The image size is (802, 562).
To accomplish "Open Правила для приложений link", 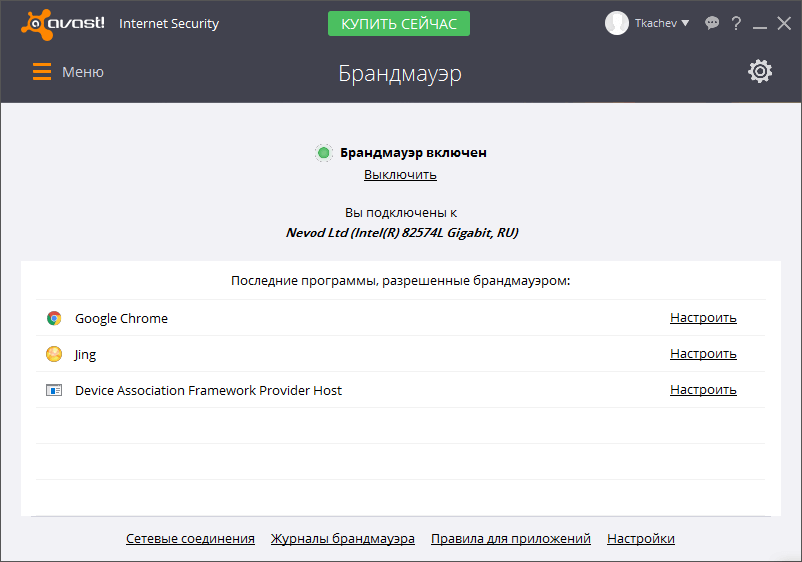I will pyautogui.click(x=511, y=538).
